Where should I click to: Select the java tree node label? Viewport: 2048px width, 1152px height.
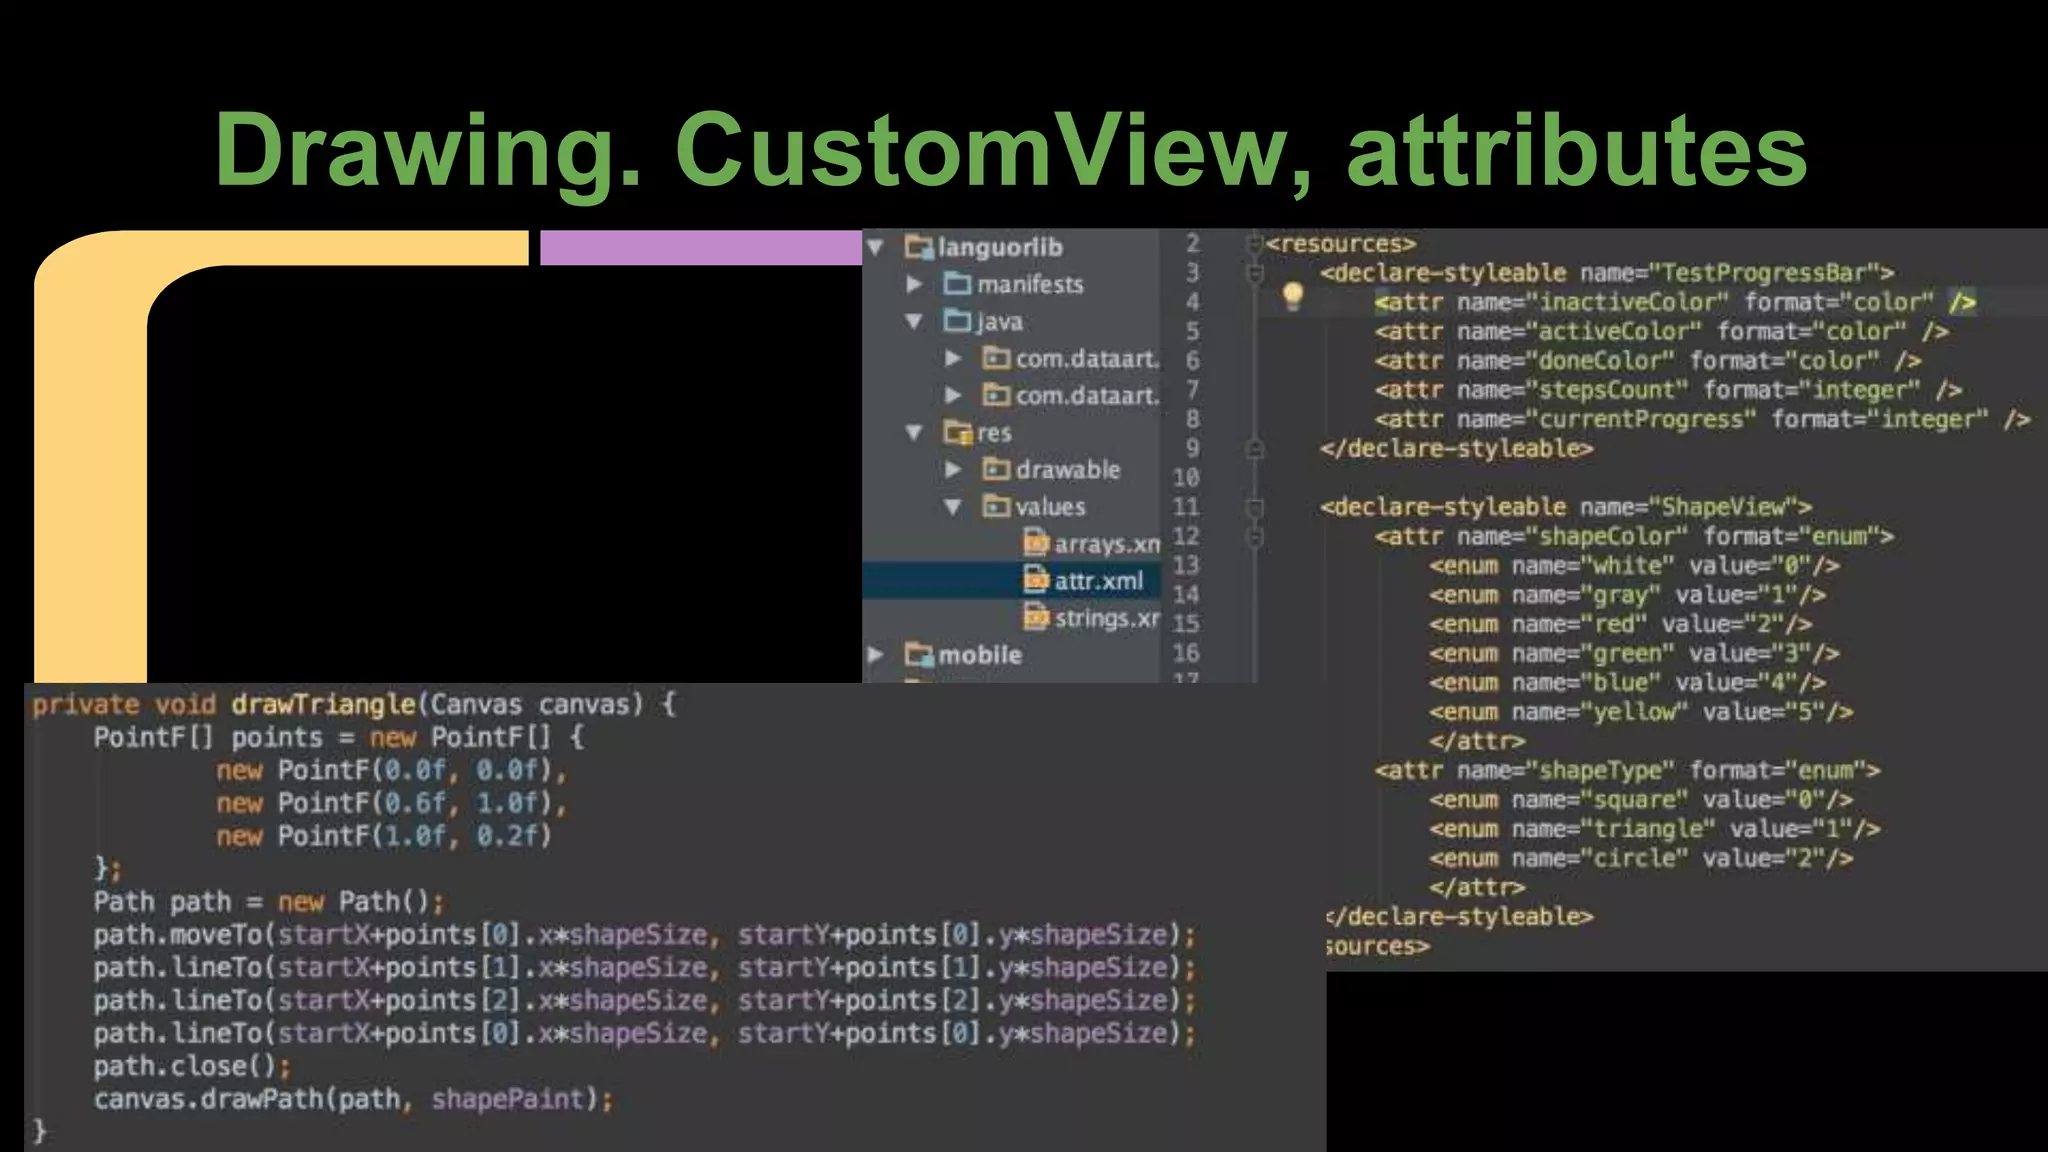(x=1000, y=321)
